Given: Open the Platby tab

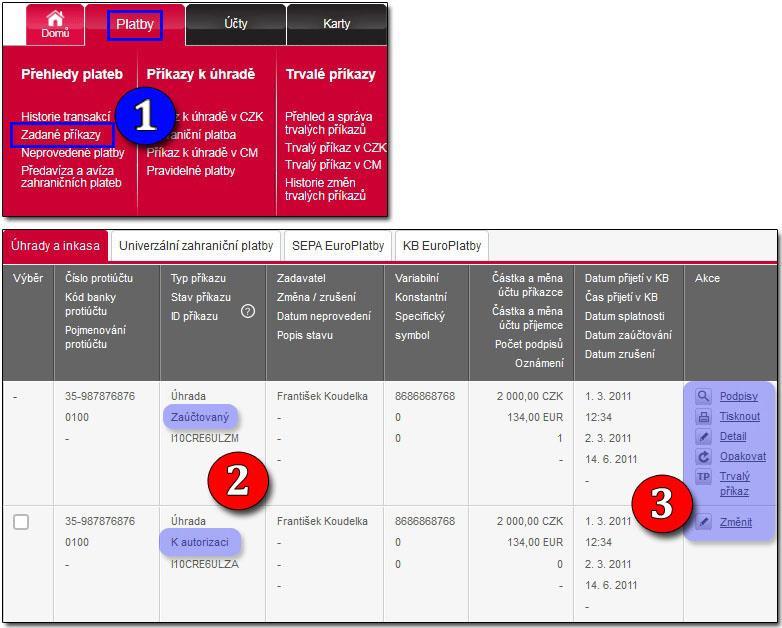Looking at the screenshot, I should (x=135, y=24).
